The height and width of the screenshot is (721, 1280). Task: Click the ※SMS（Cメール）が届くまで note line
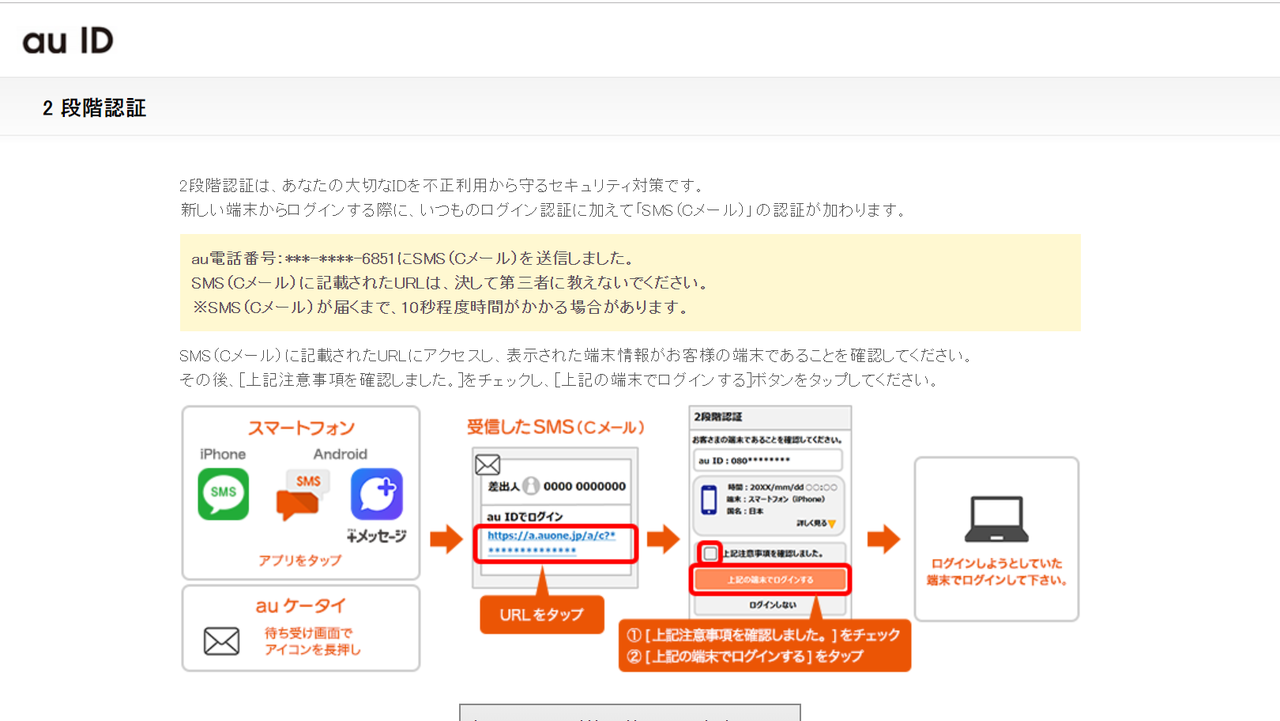(x=440, y=307)
